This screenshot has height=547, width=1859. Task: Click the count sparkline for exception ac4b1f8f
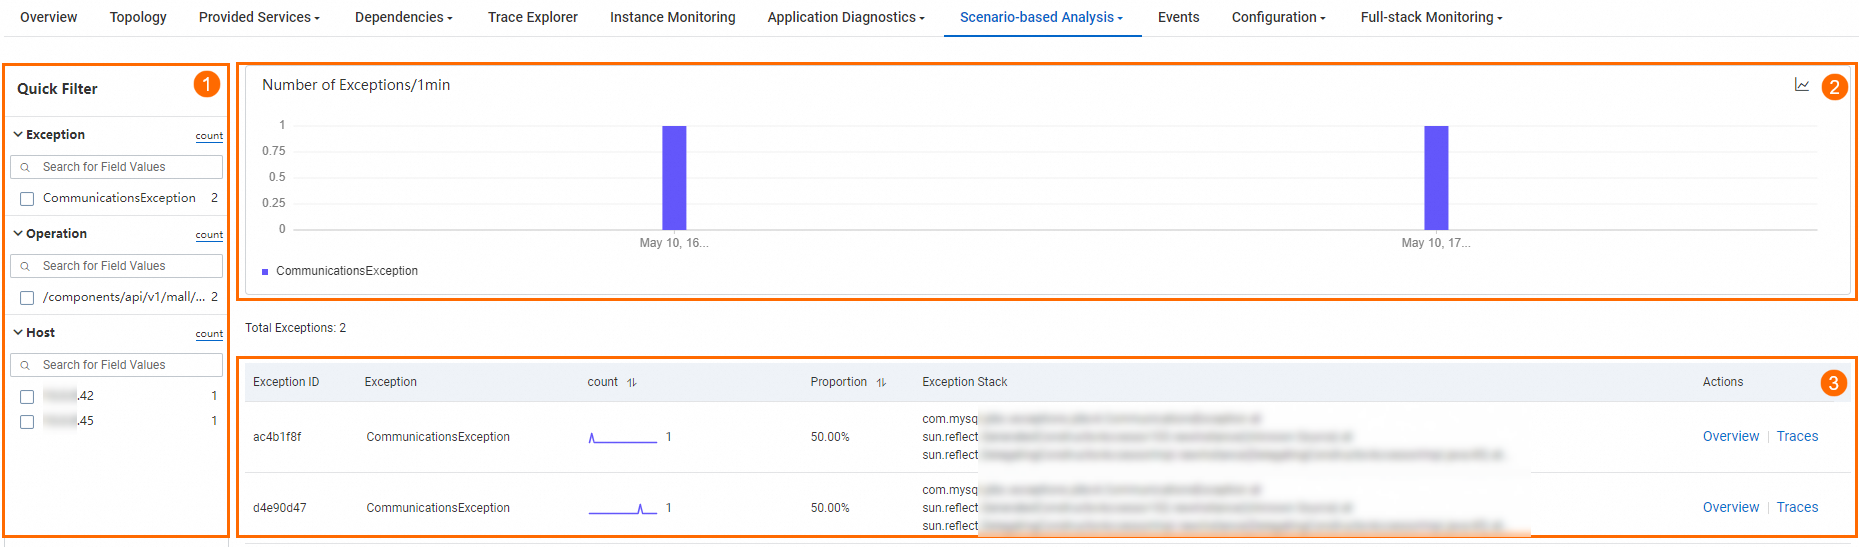[x=622, y=437]
